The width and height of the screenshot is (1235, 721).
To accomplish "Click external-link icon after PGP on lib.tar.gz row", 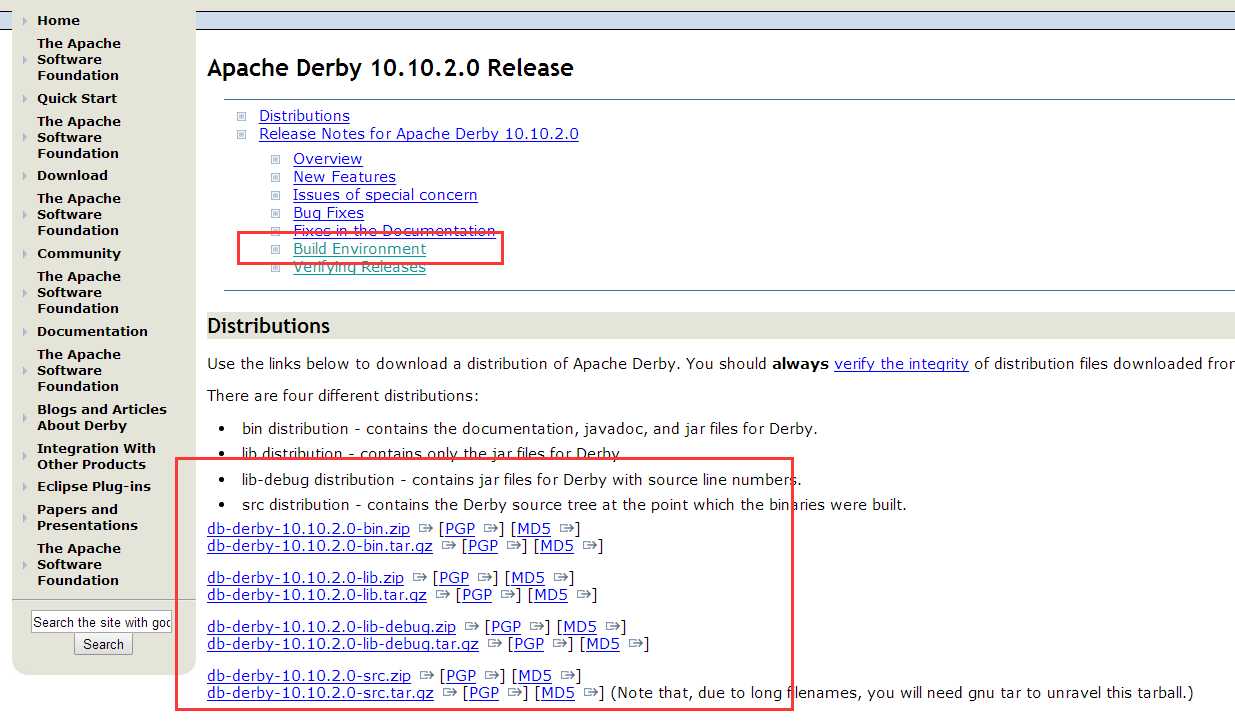I will [x=508, y=595].
